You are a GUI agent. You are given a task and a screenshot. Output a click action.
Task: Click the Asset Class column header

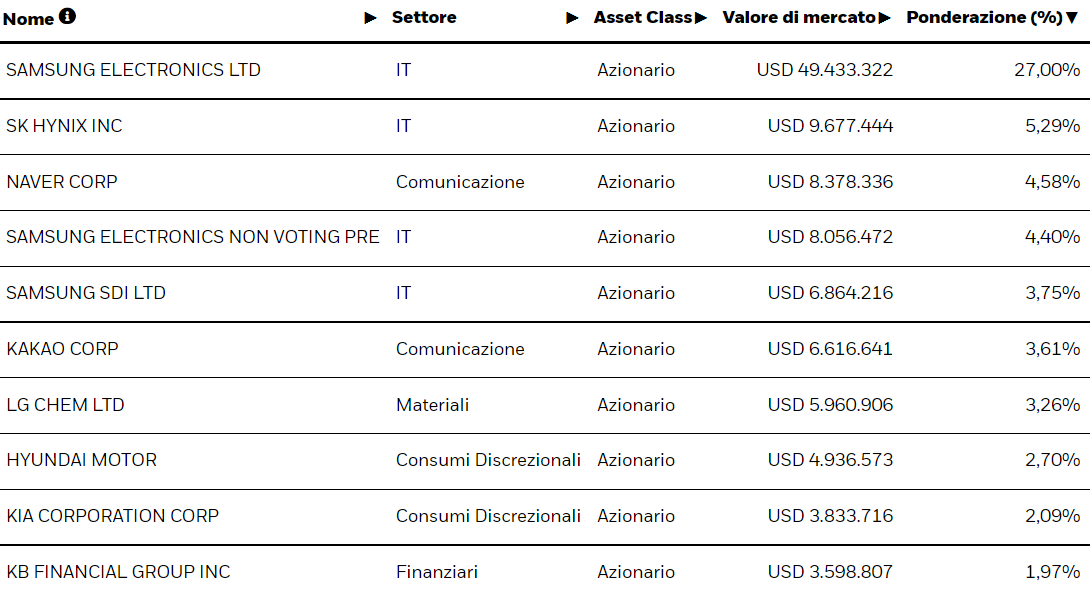(643, 18)
